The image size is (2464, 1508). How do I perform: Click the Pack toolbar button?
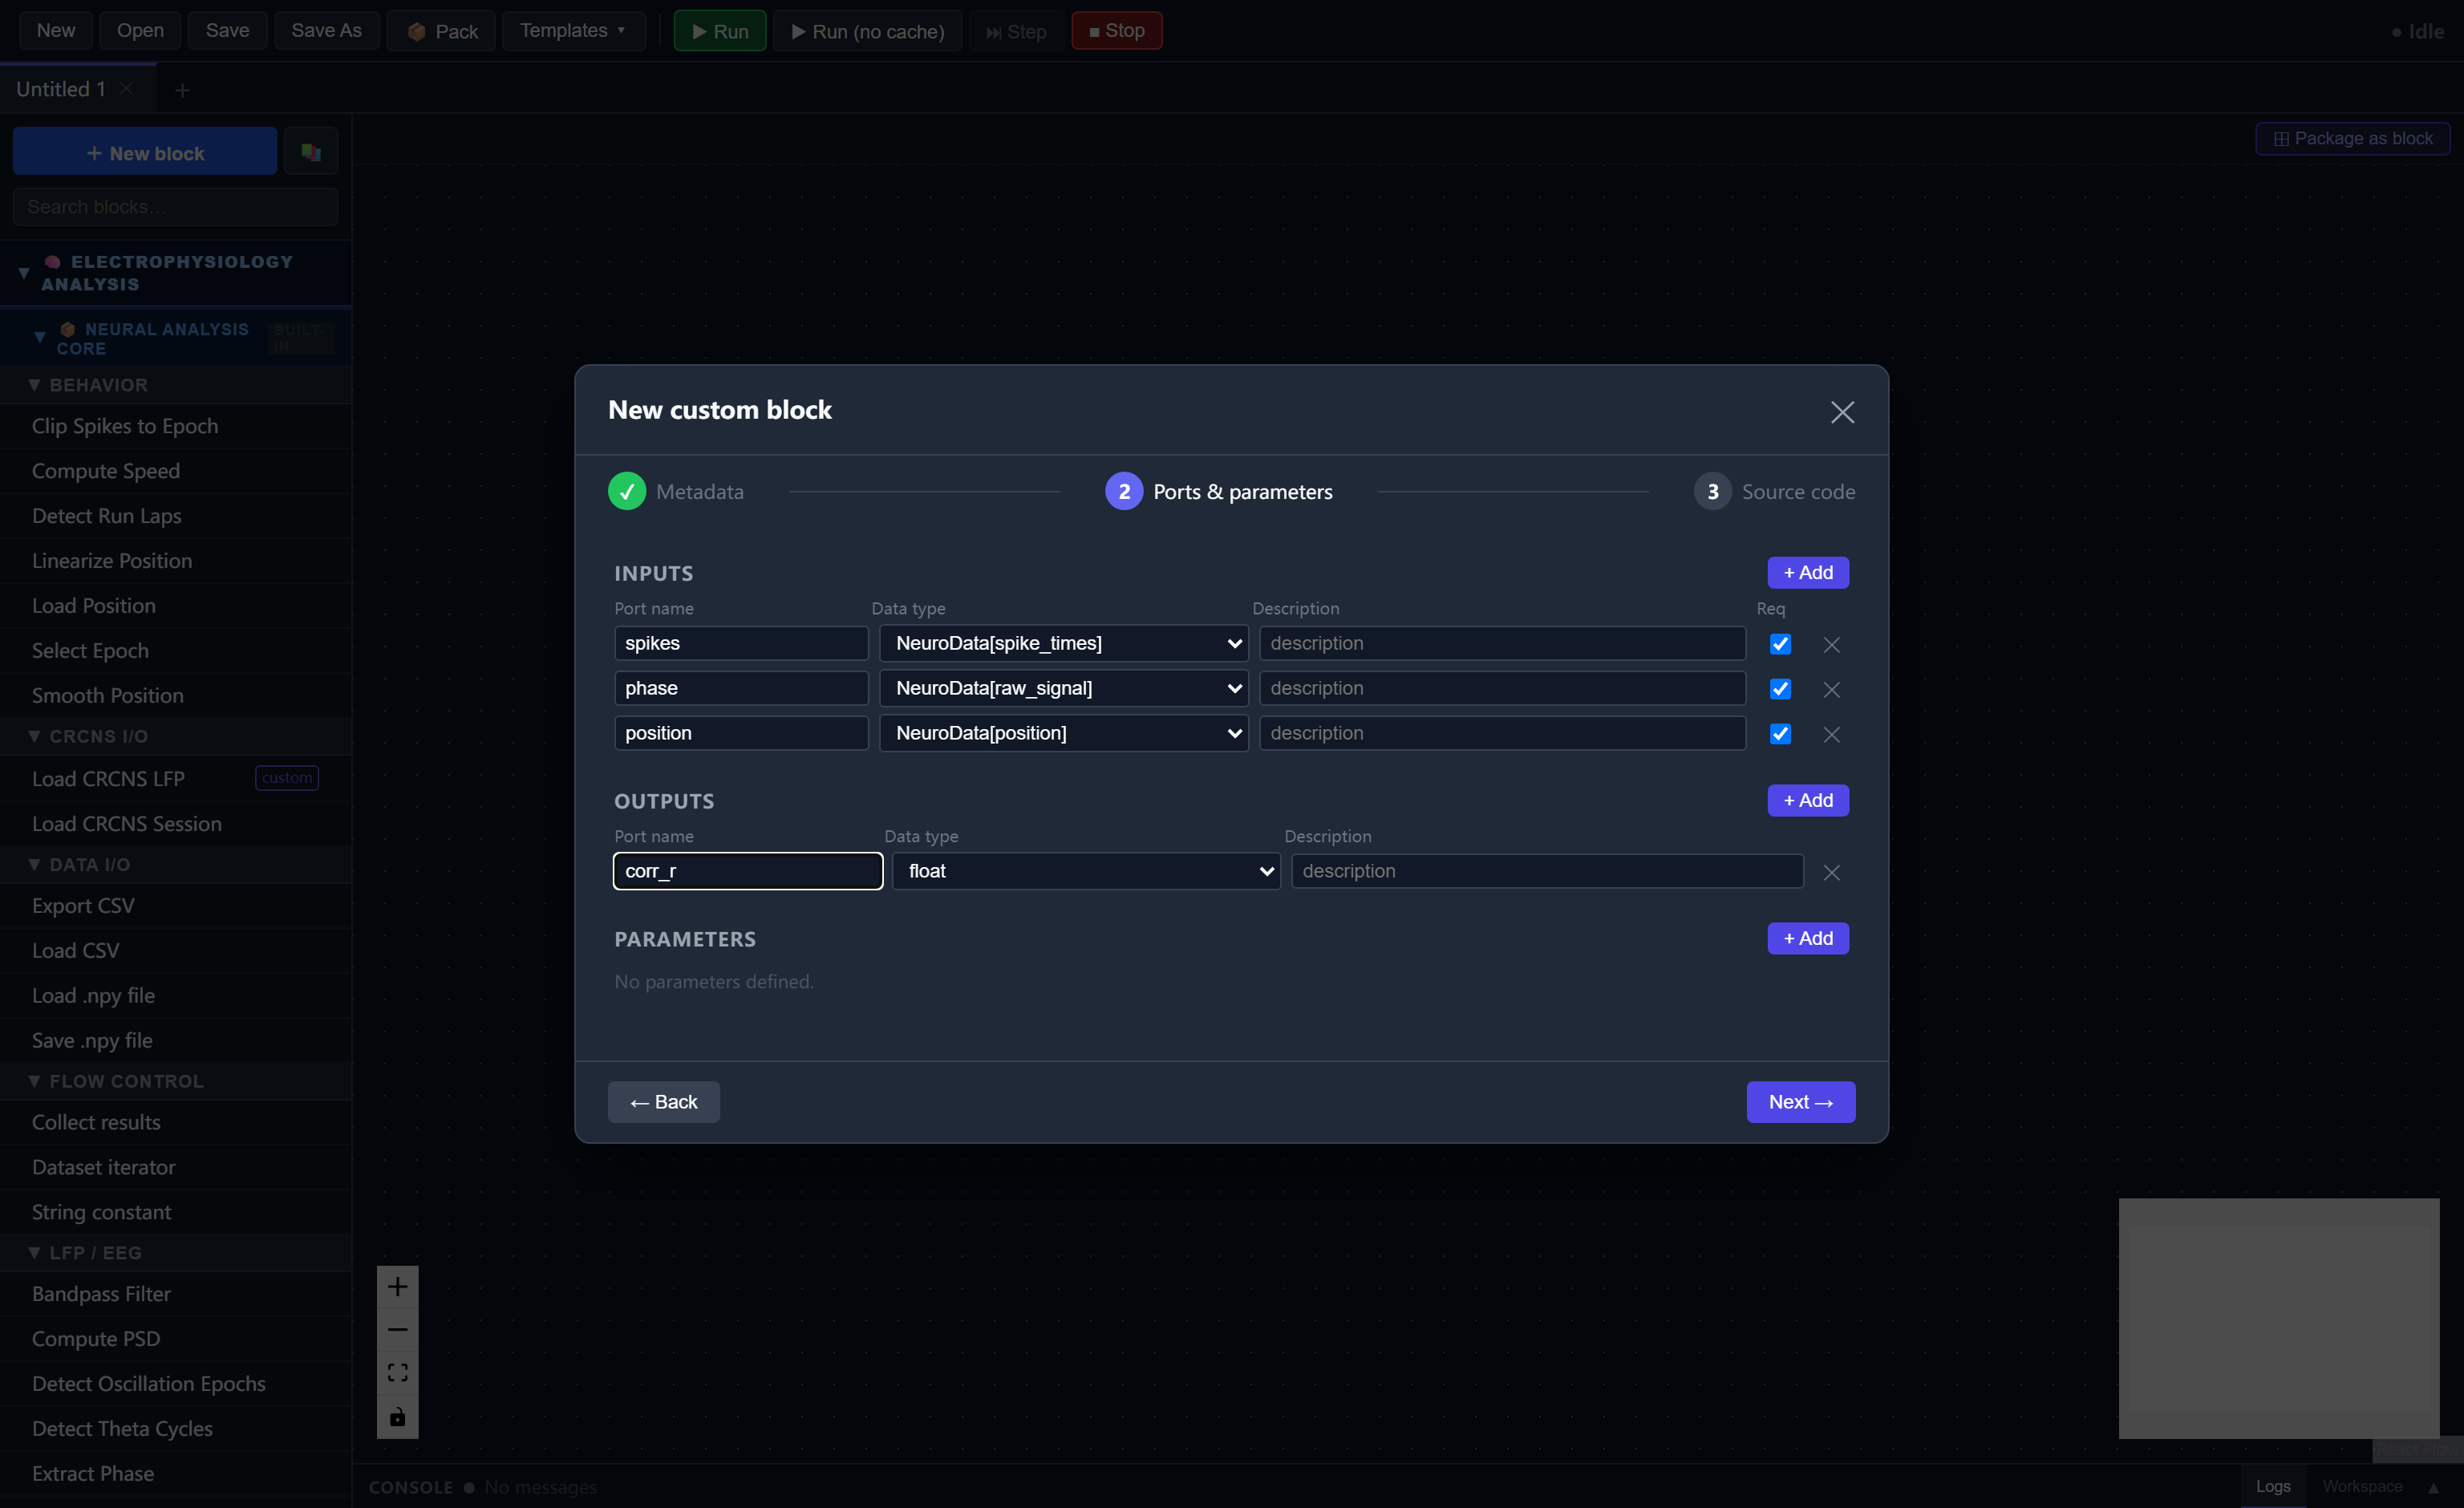click(442, 31)
